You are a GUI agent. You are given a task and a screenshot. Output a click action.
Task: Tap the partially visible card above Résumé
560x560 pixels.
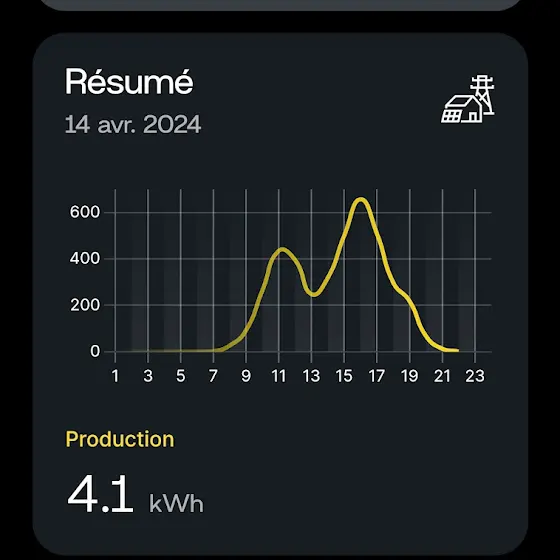click(280, 5)
